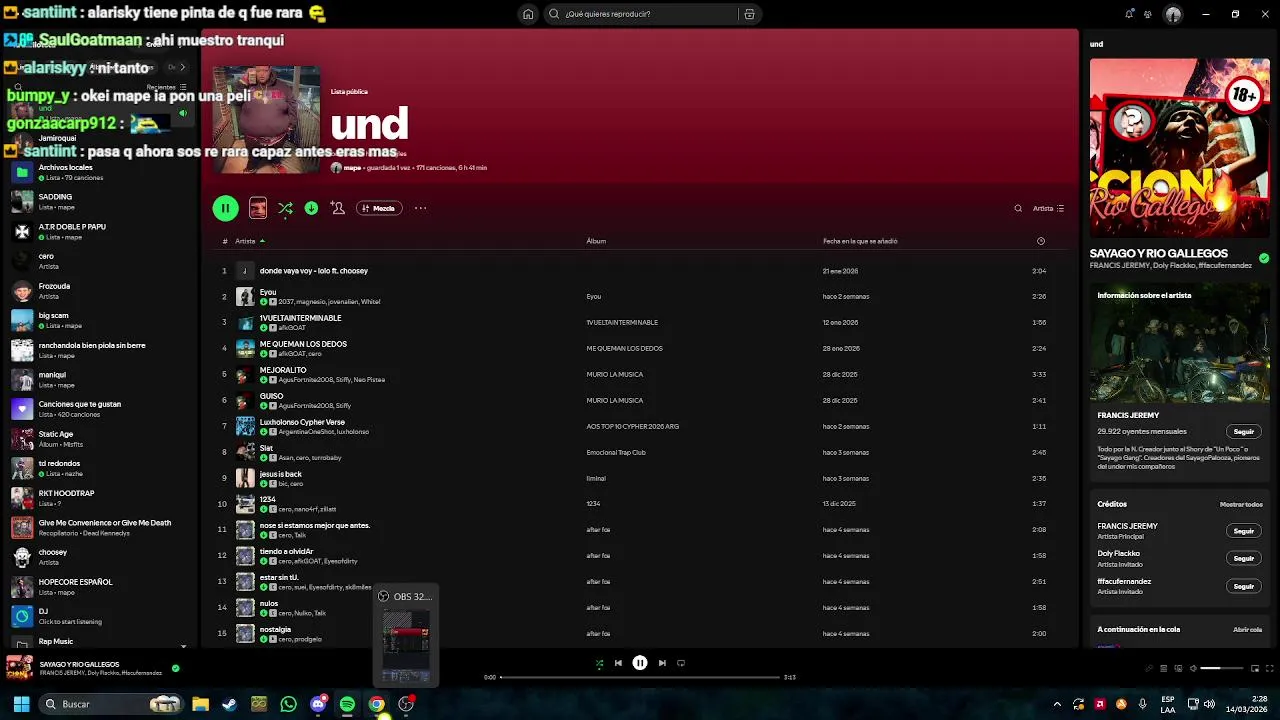The width and height of the screenshot is (1280, 720).
Task: Follow Doly Flackko in credits
Action: click(1243, 558)
